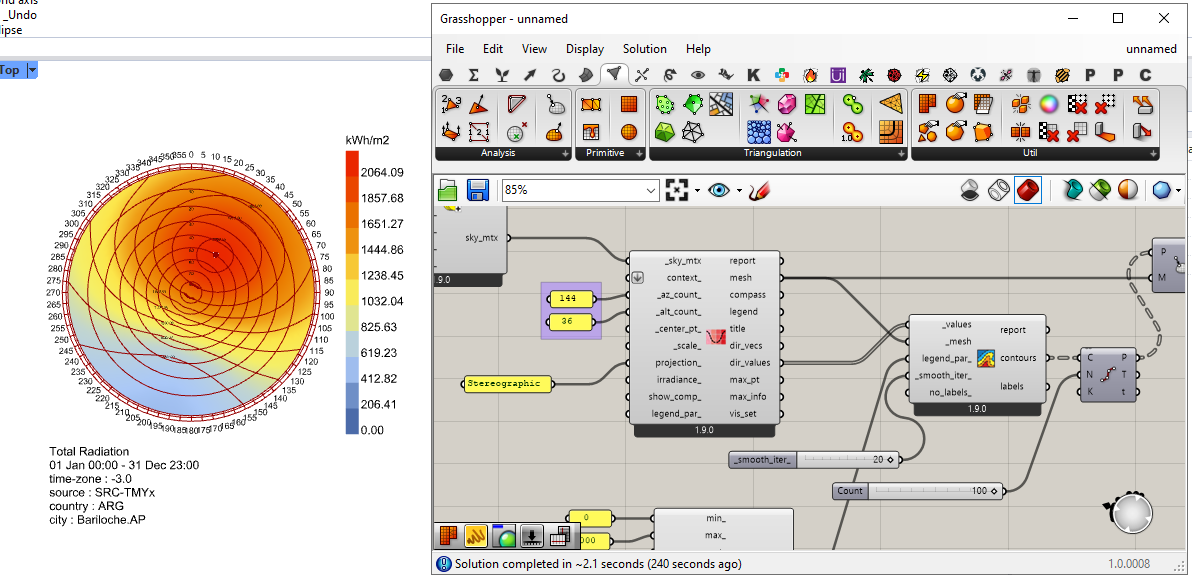Click the yellow 144 number panel
1192x575 pixels.
click(x=568, y=298)
